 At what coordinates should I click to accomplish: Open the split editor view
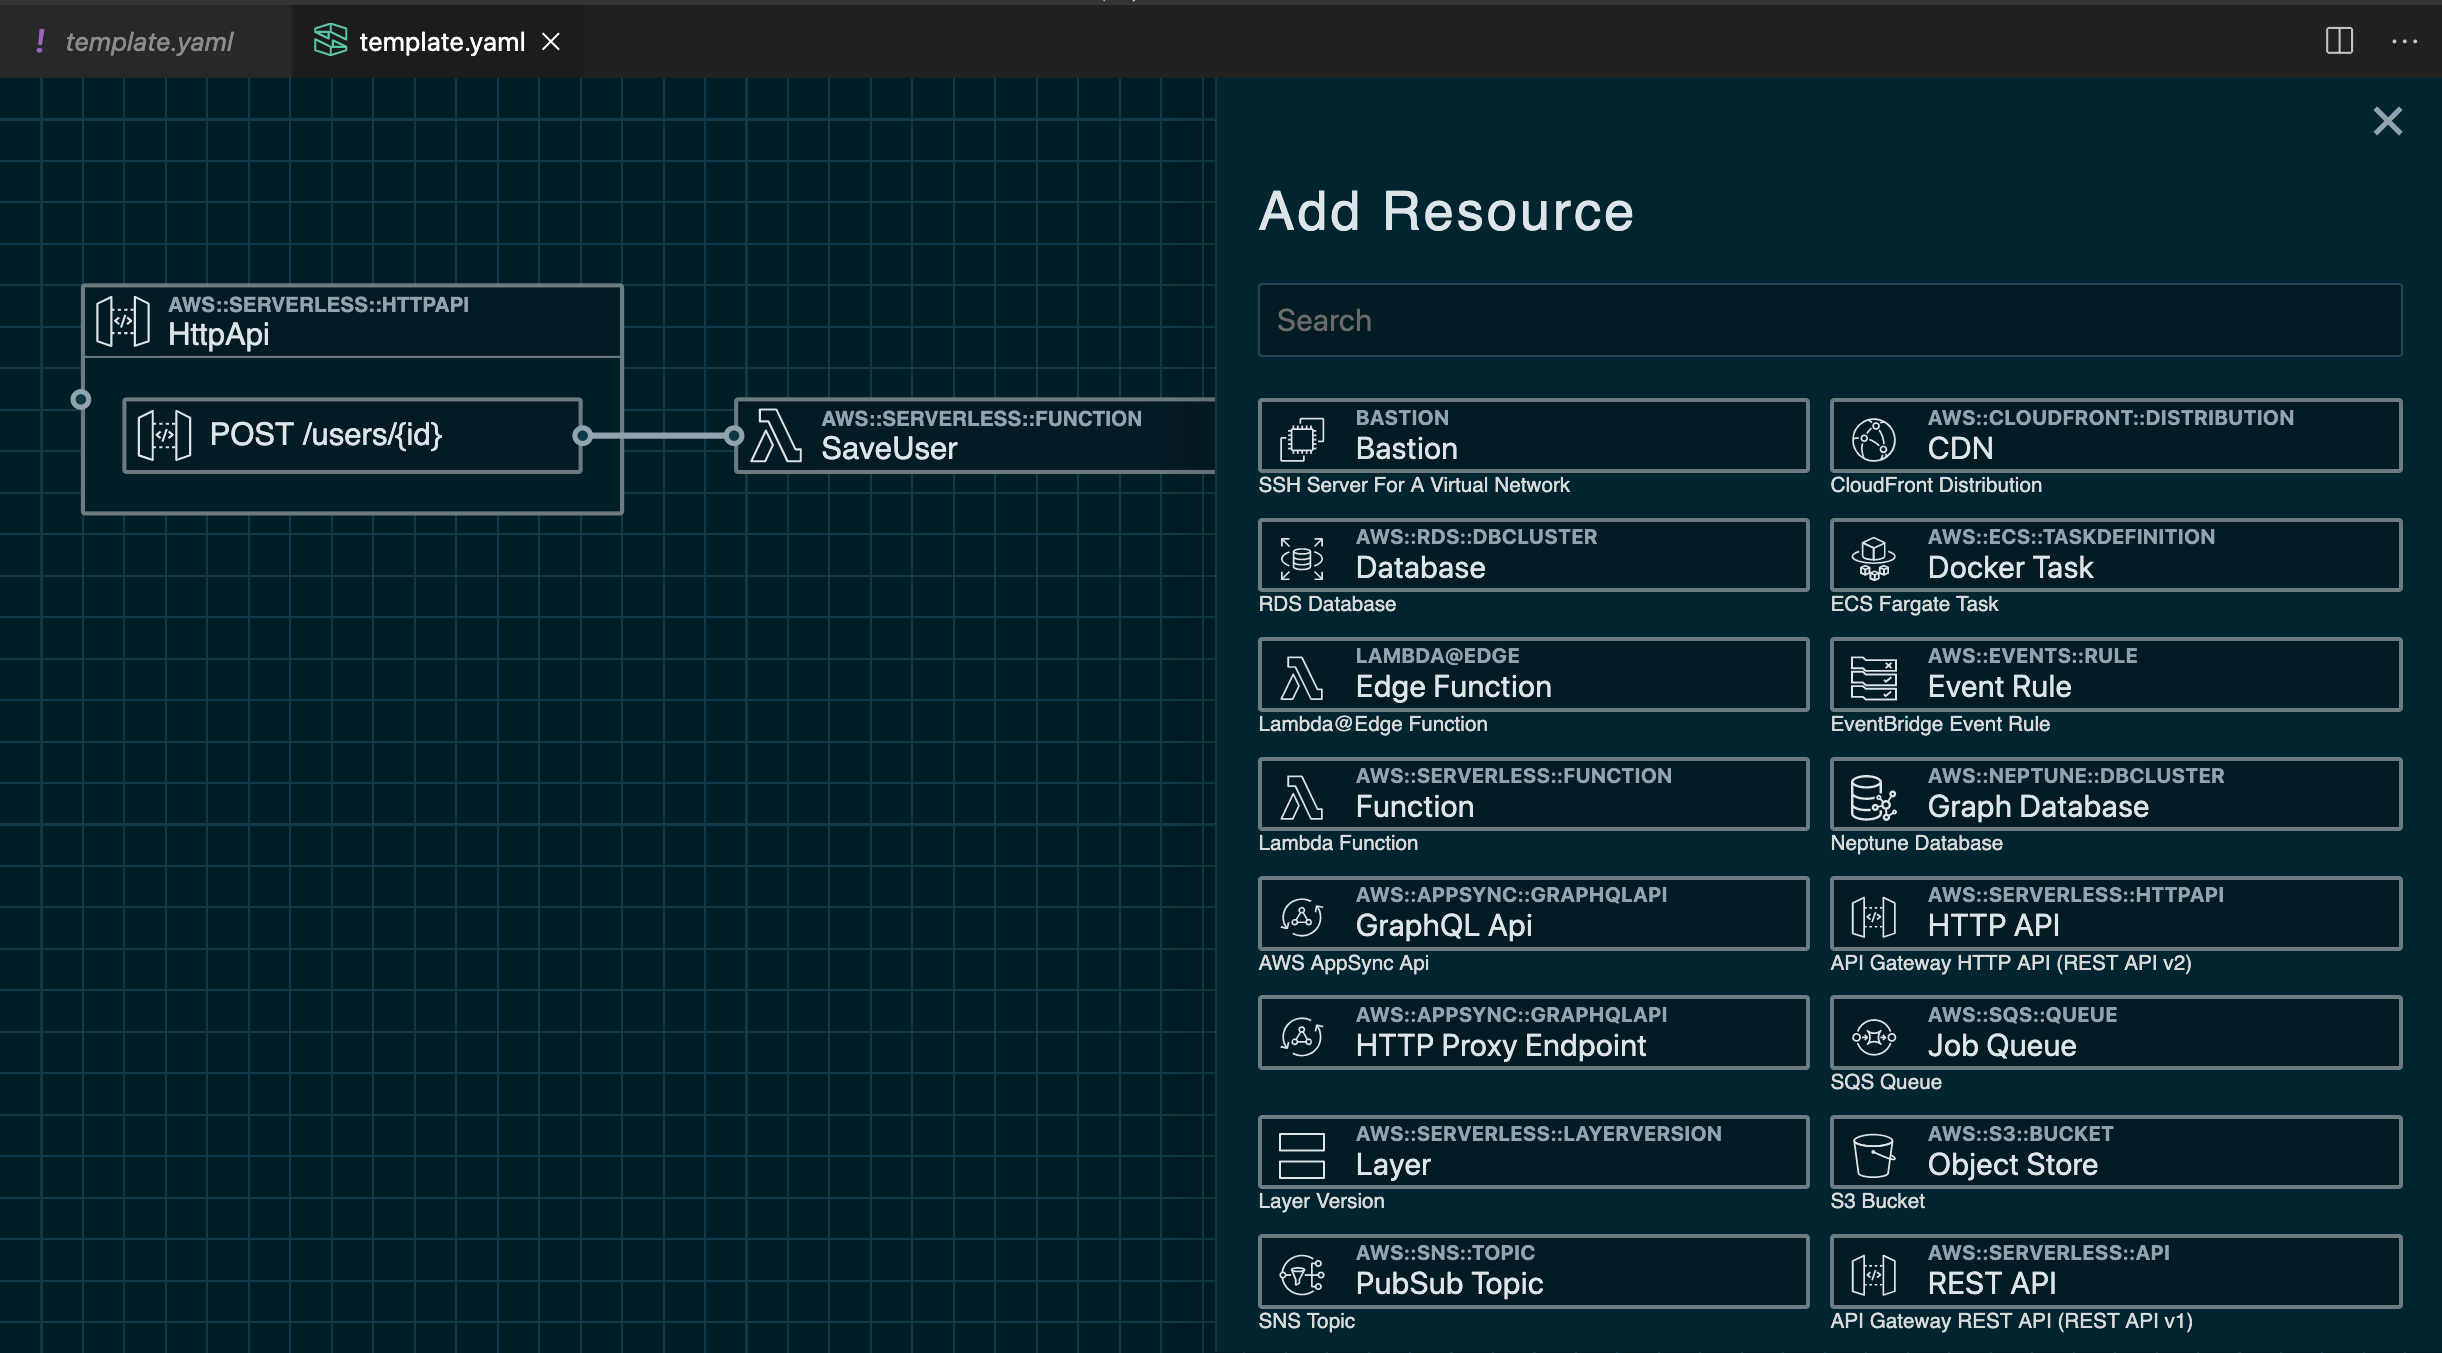pyautogui.click(x=2339, y=41)
